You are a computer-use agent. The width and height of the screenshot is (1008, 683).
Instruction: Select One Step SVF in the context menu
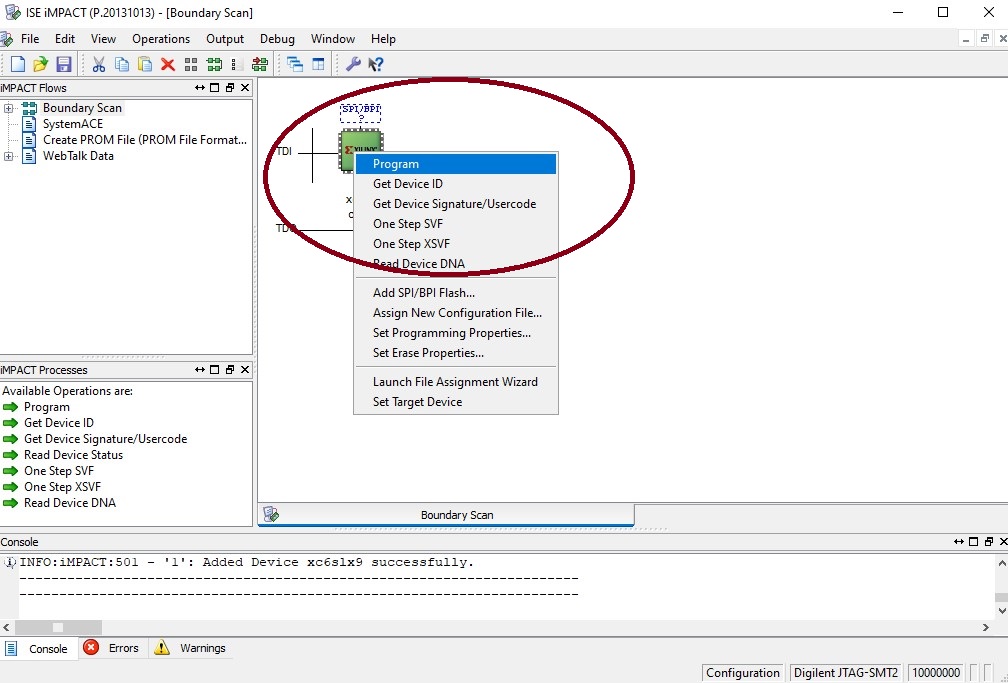[456, 224]
